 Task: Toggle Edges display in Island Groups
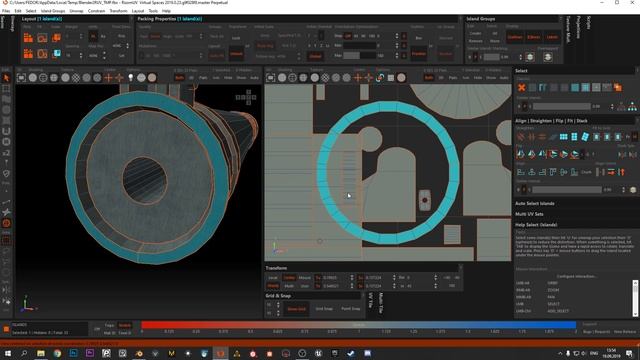click(534, 37)
